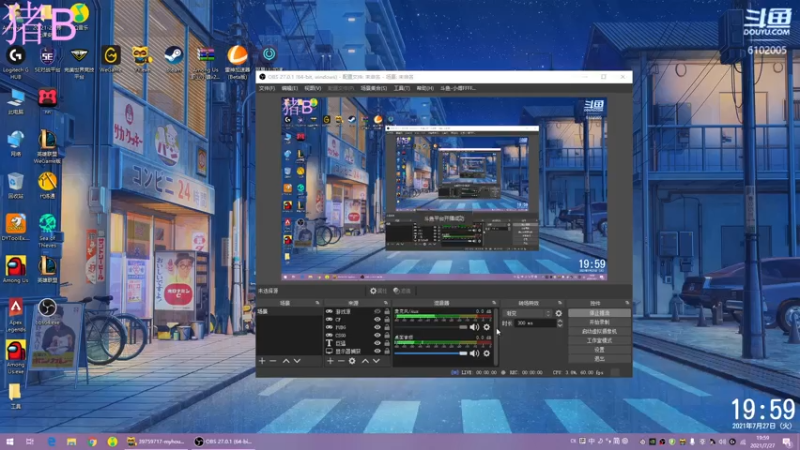Launch Sea of Thieves desktop icon
Screen dimensions: 800x450
(47, 231)
